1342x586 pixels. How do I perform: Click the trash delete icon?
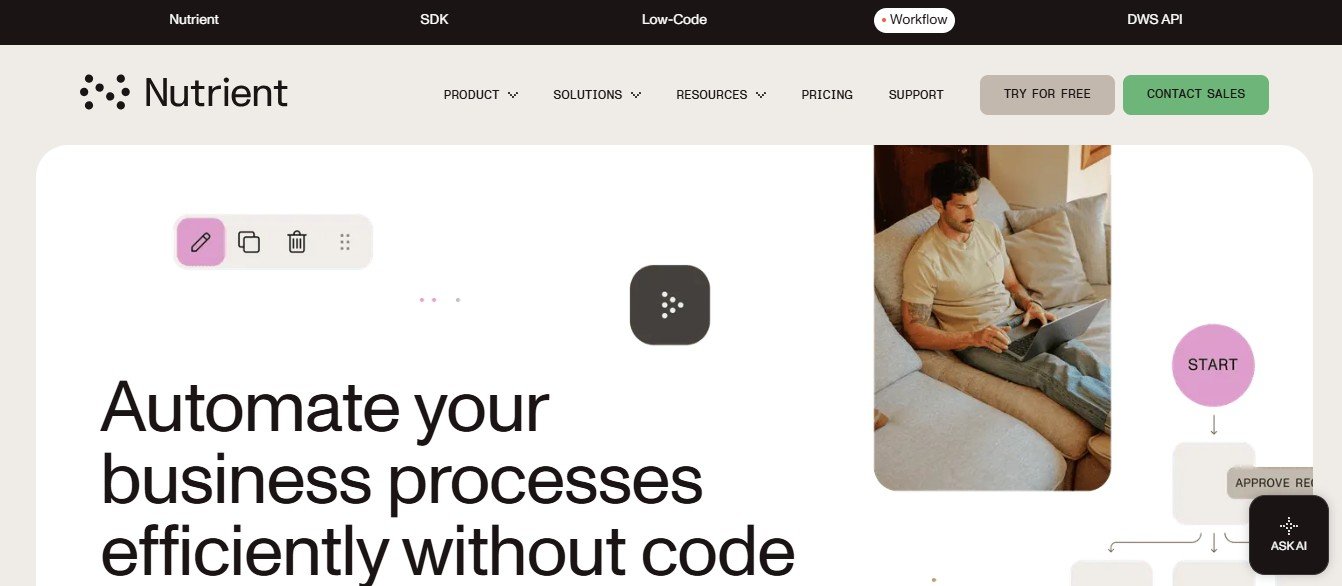297,242
